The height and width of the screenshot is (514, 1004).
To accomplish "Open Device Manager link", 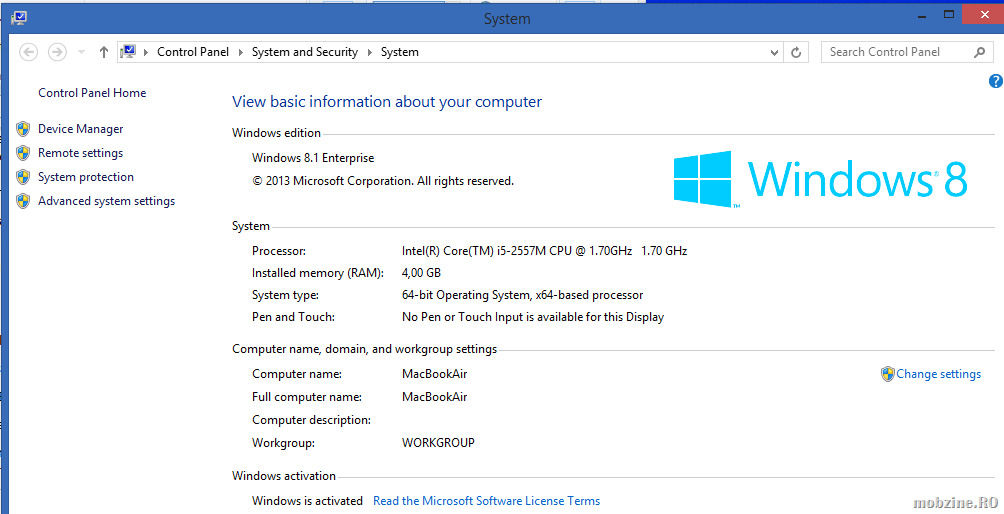I will pyautogui.click(x=81, y=129).
